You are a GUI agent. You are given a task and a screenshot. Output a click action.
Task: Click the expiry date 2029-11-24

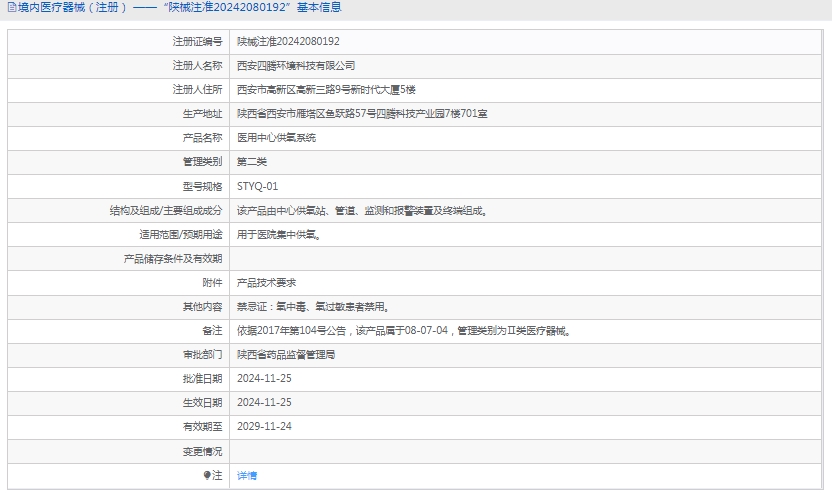click(x=264, y=427)
